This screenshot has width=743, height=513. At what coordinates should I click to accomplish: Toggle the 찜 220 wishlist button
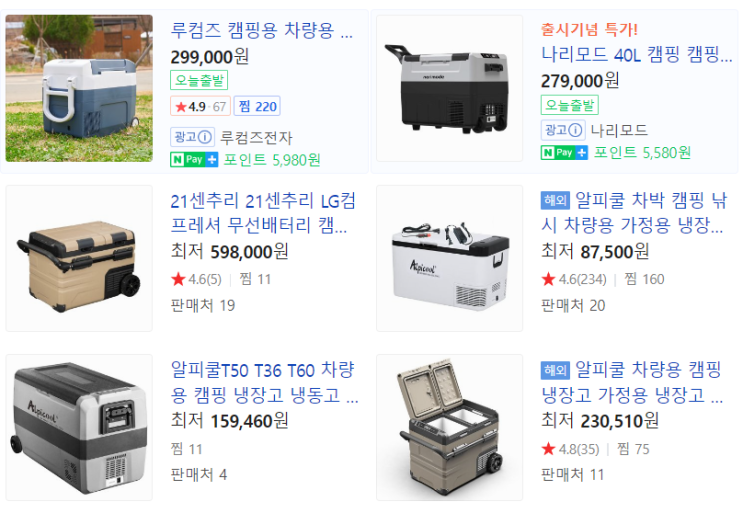(x=257, y=106)
